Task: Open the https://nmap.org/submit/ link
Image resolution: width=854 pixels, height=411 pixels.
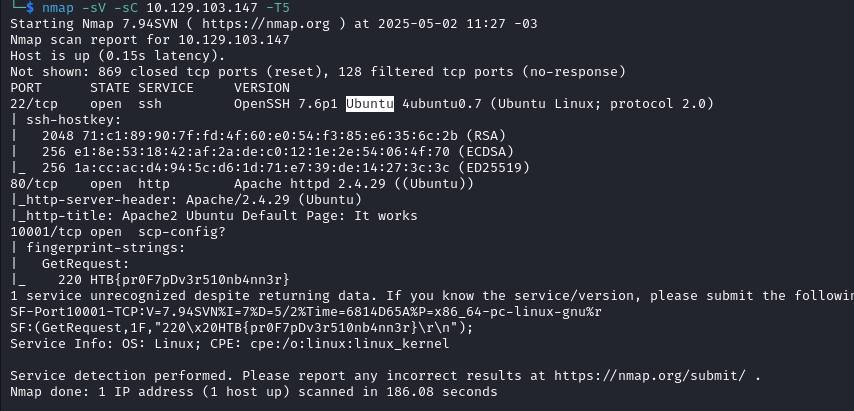Action: (650, 376)
